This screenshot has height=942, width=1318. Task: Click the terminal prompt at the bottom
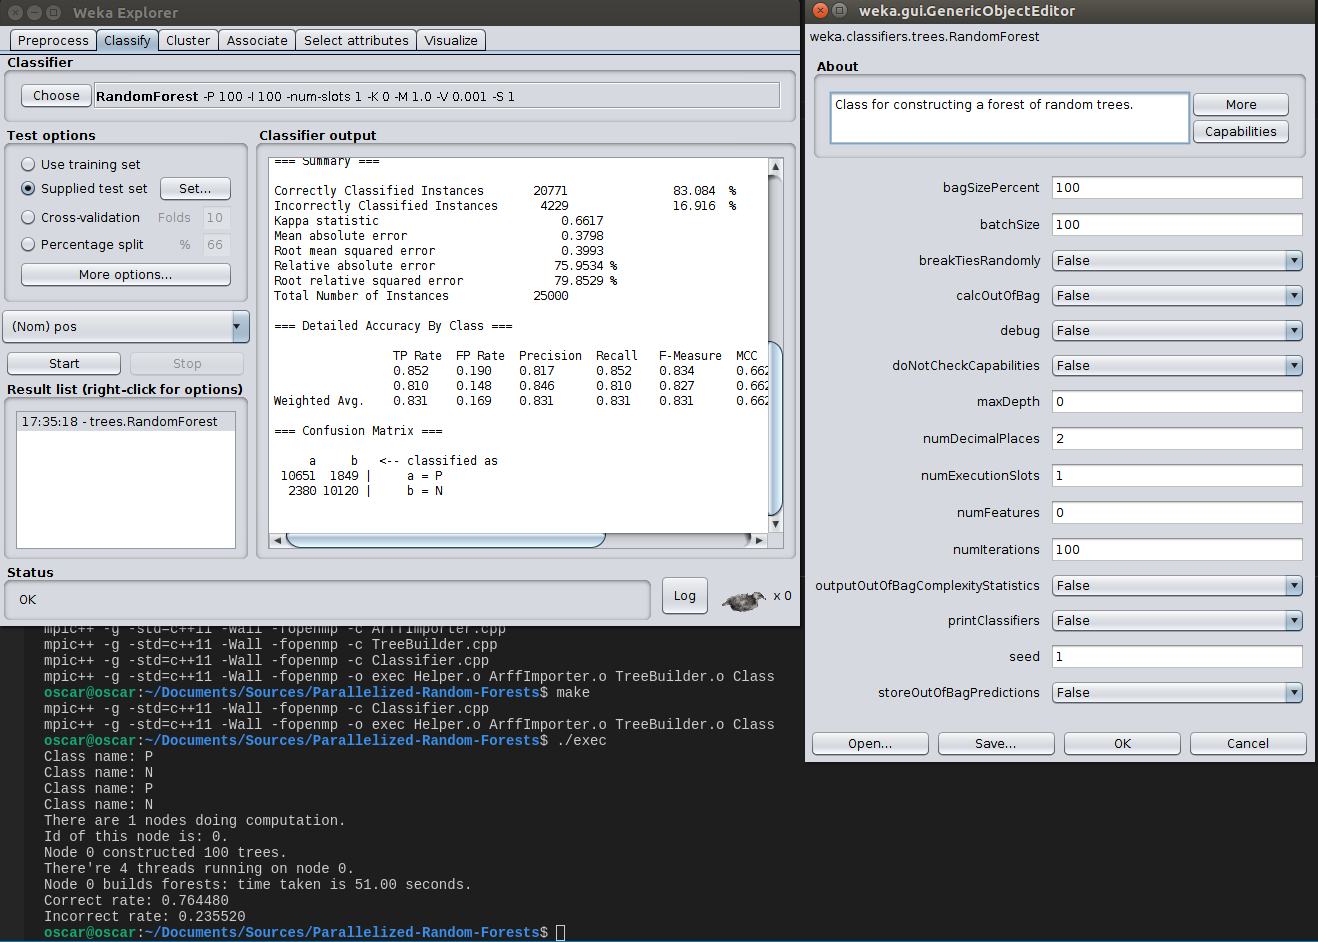pos(304,932)
